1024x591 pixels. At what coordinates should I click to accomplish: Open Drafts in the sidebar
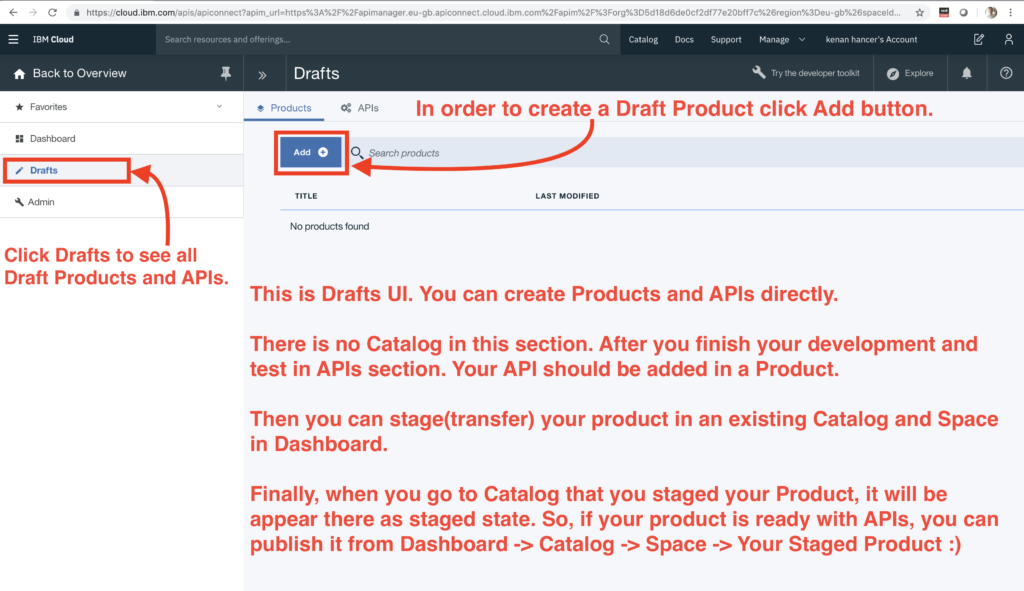click(121, 170)
